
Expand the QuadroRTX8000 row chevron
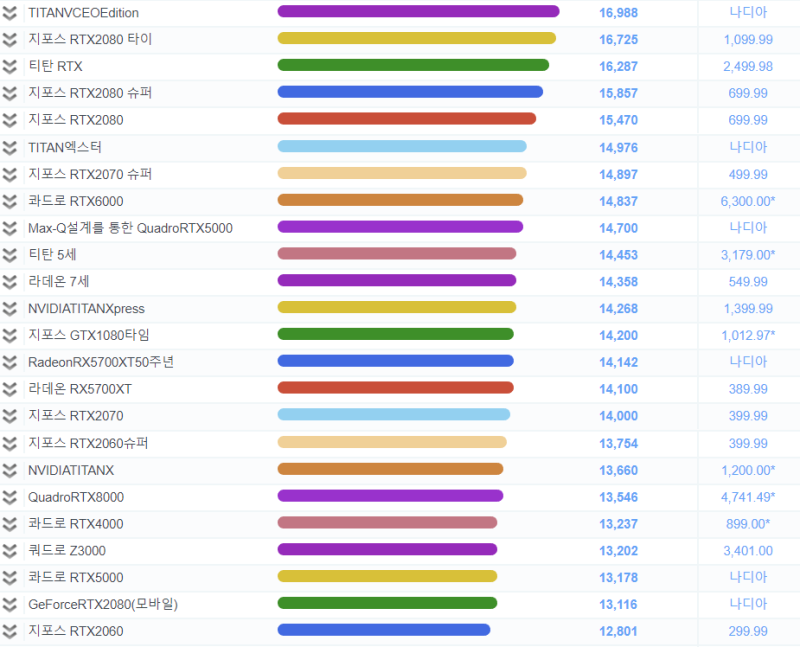(10, 497)
